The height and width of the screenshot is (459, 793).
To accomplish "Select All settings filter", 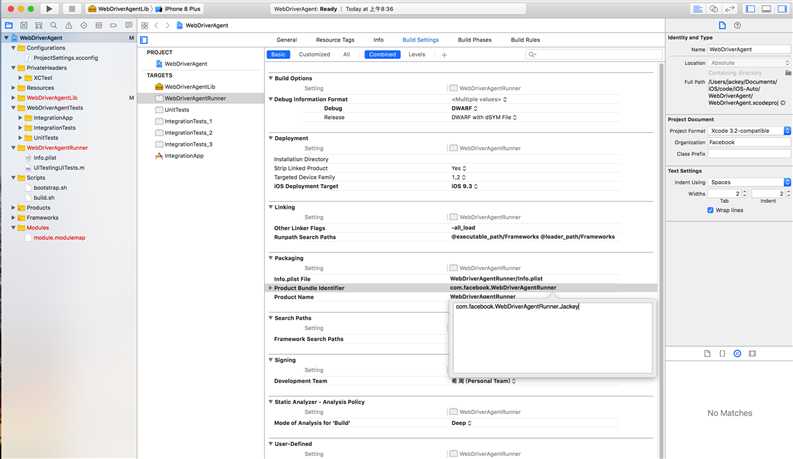I will pos(346,55).
